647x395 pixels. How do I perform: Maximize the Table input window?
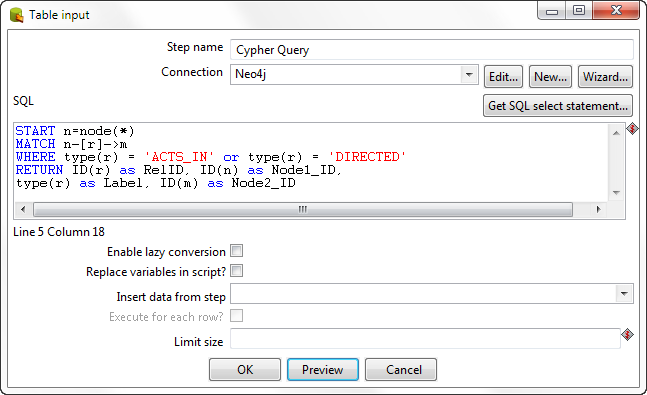[579, 11]
